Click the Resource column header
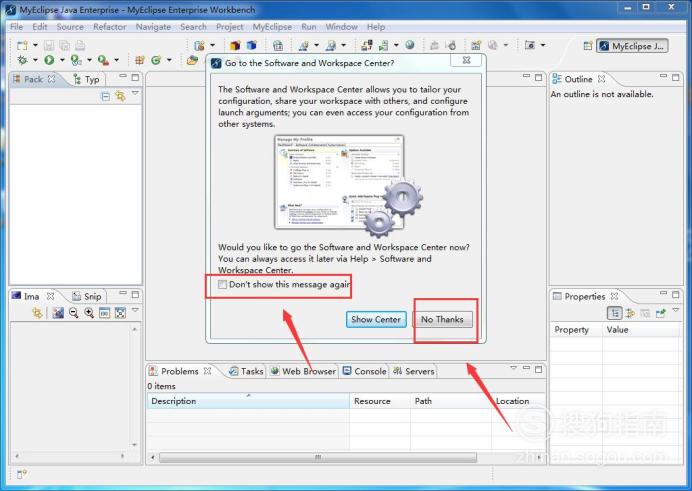 click(x=380, y=401)
